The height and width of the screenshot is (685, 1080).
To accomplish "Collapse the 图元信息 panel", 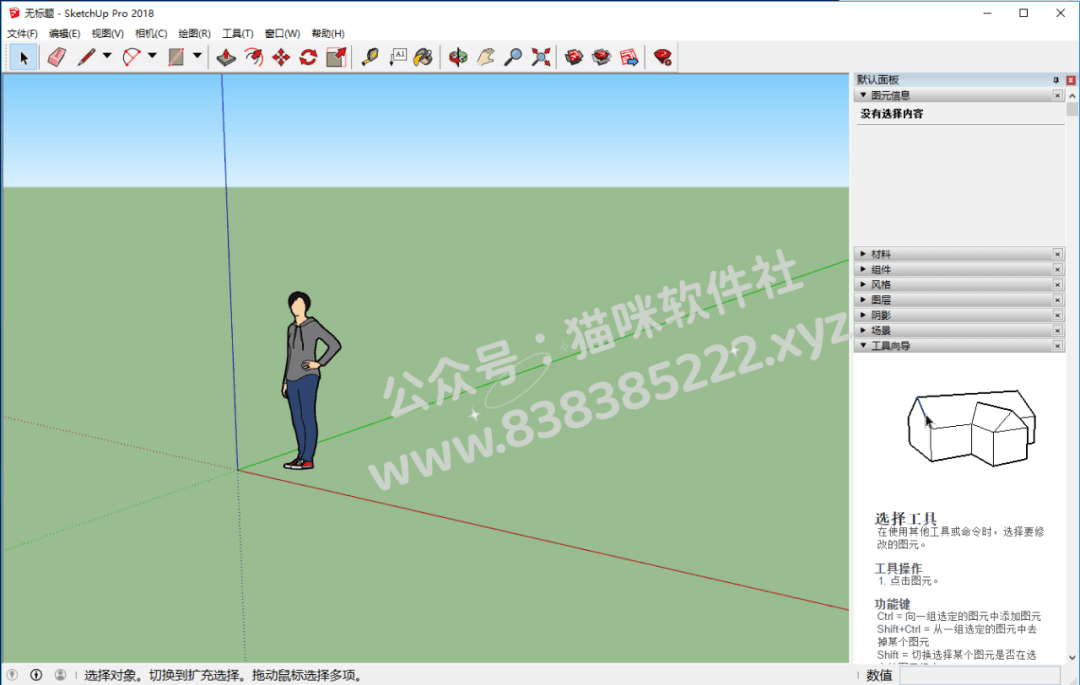I will [863, 95].
